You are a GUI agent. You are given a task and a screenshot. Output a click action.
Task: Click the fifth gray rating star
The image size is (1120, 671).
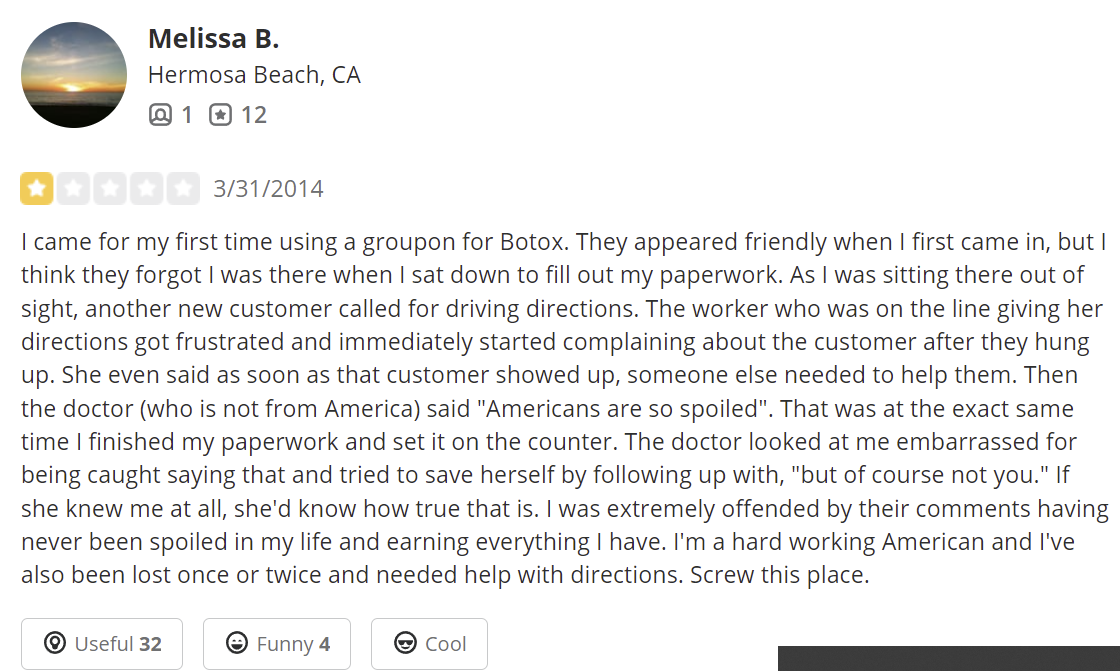pos(183,188)
